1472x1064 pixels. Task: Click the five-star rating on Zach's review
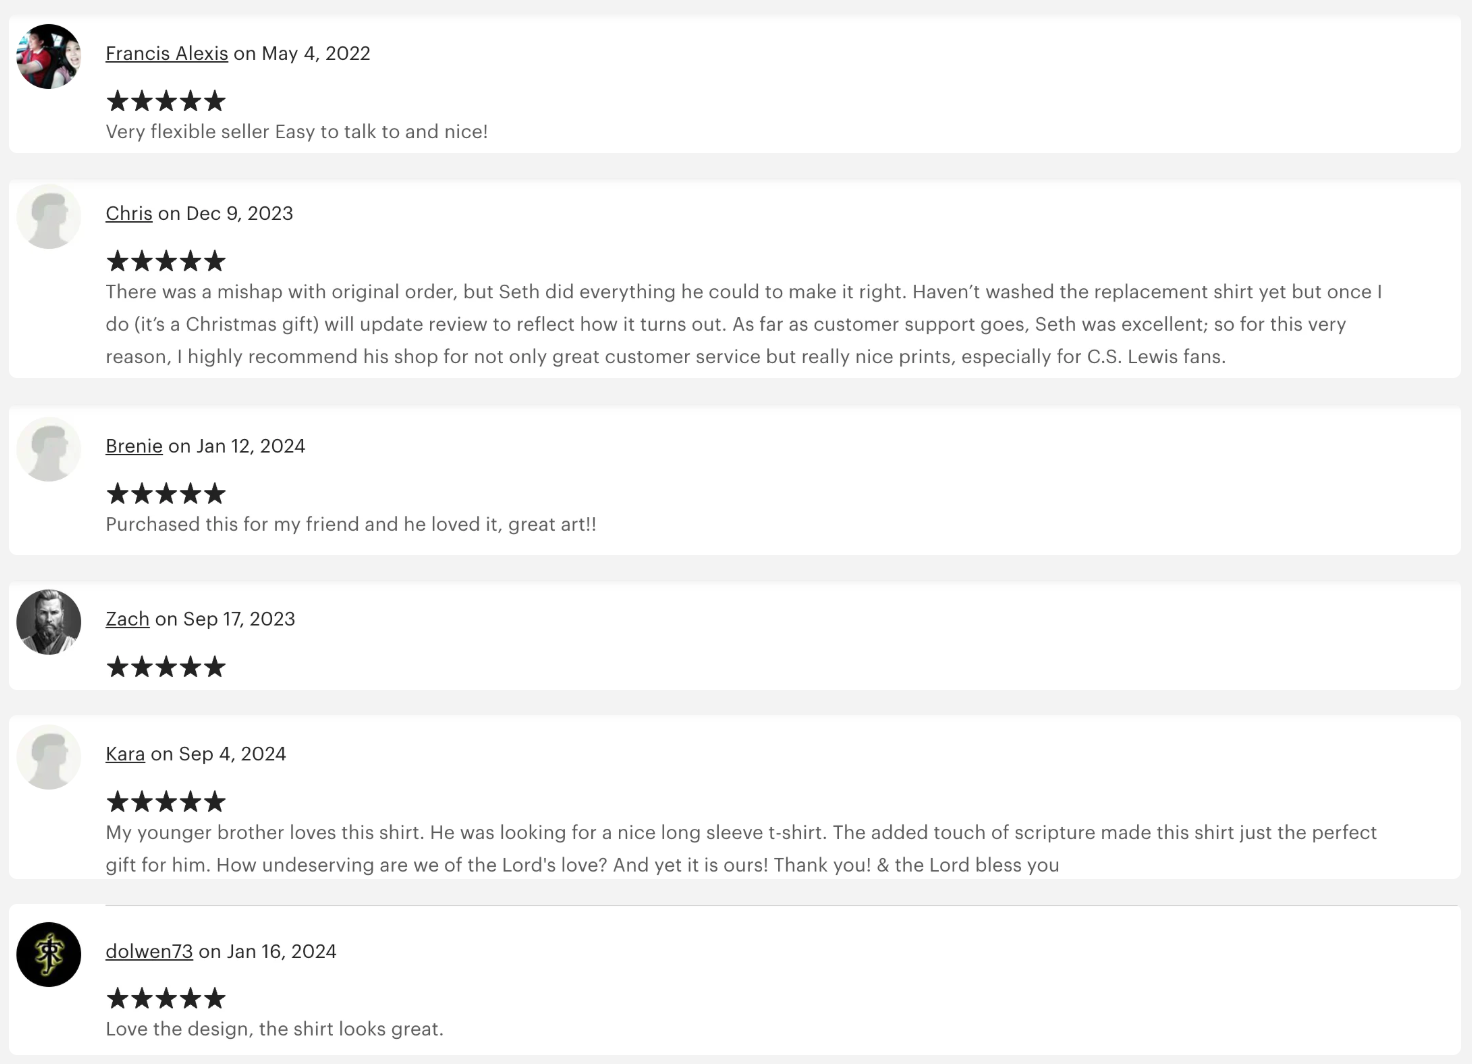point(166,667)
